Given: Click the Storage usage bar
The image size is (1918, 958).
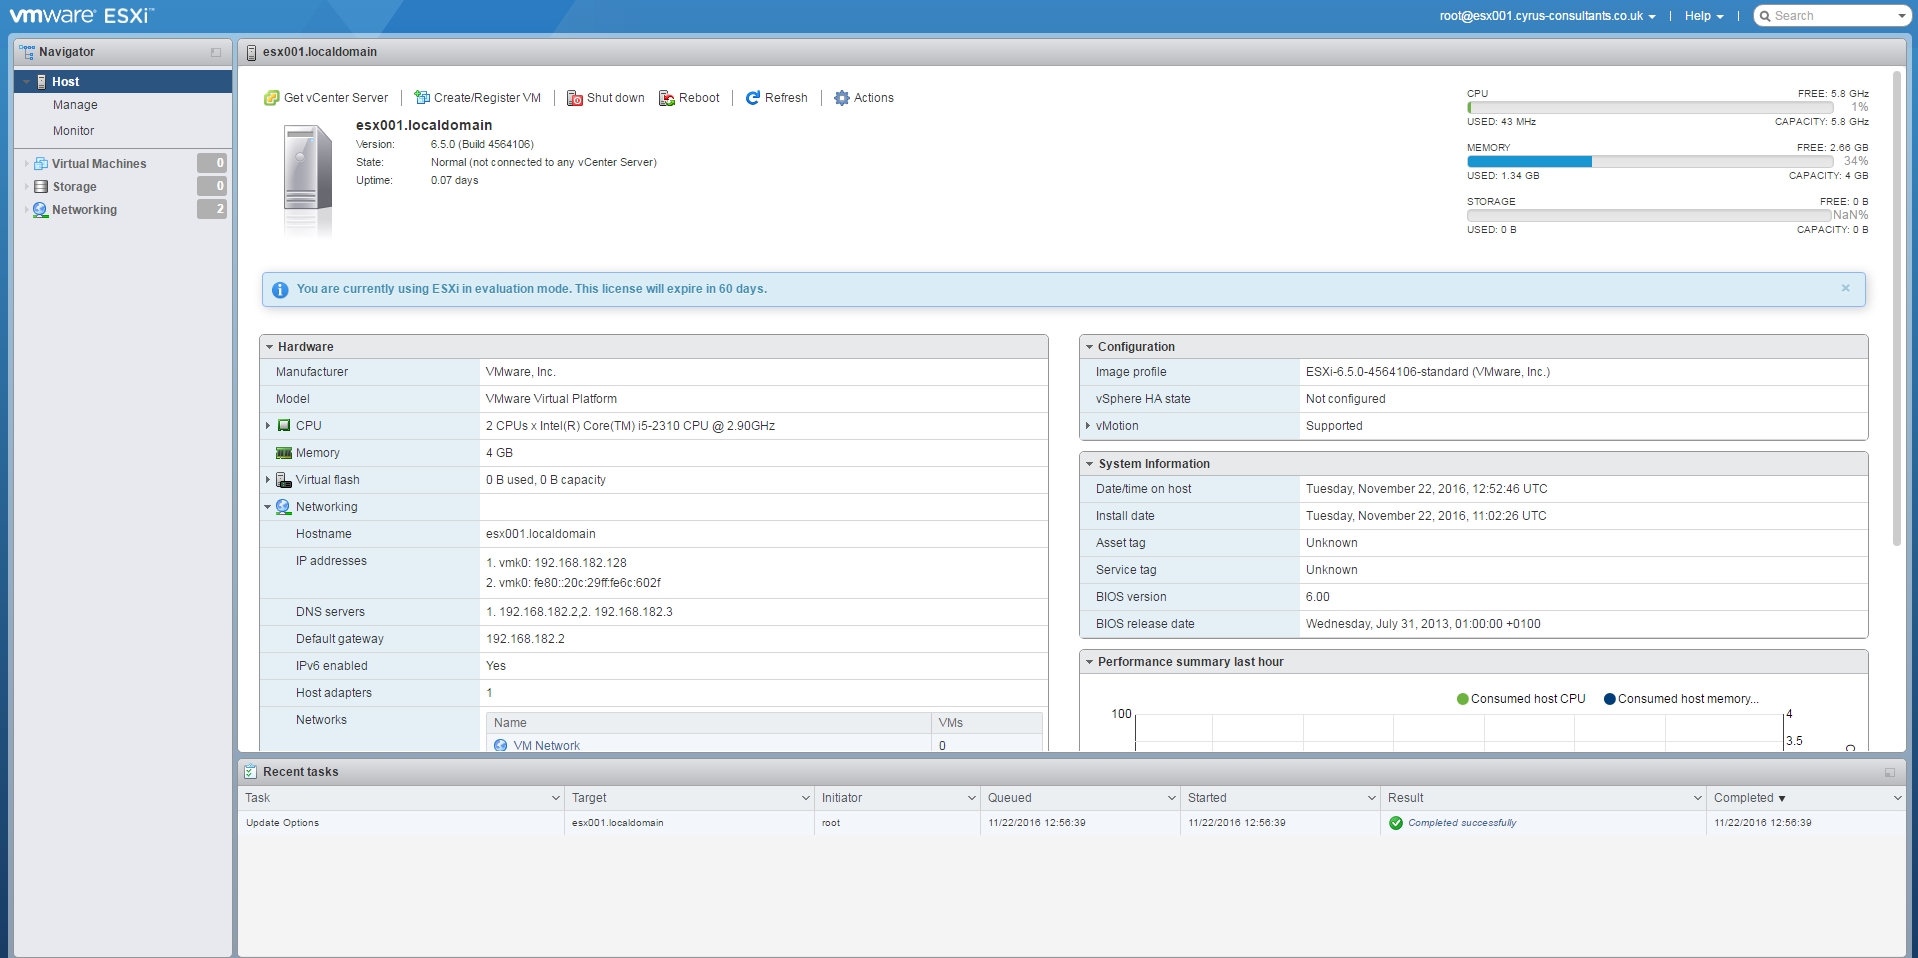Looking at the screenshot, I should pos(1650,215).
